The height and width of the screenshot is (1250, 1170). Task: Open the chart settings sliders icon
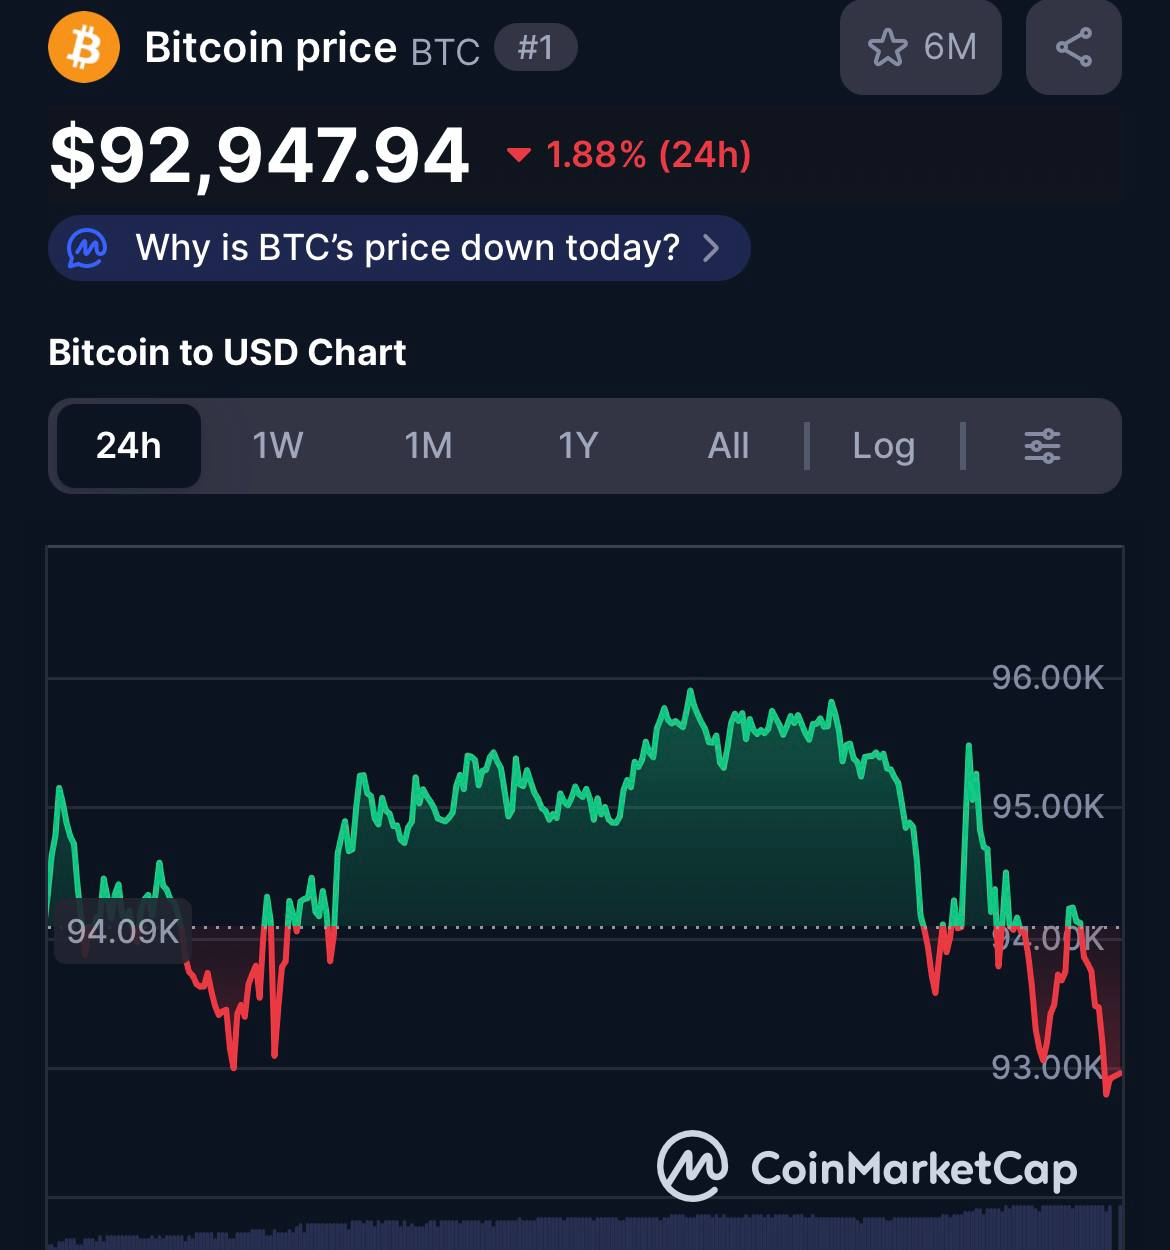[x=1042, y=446]
